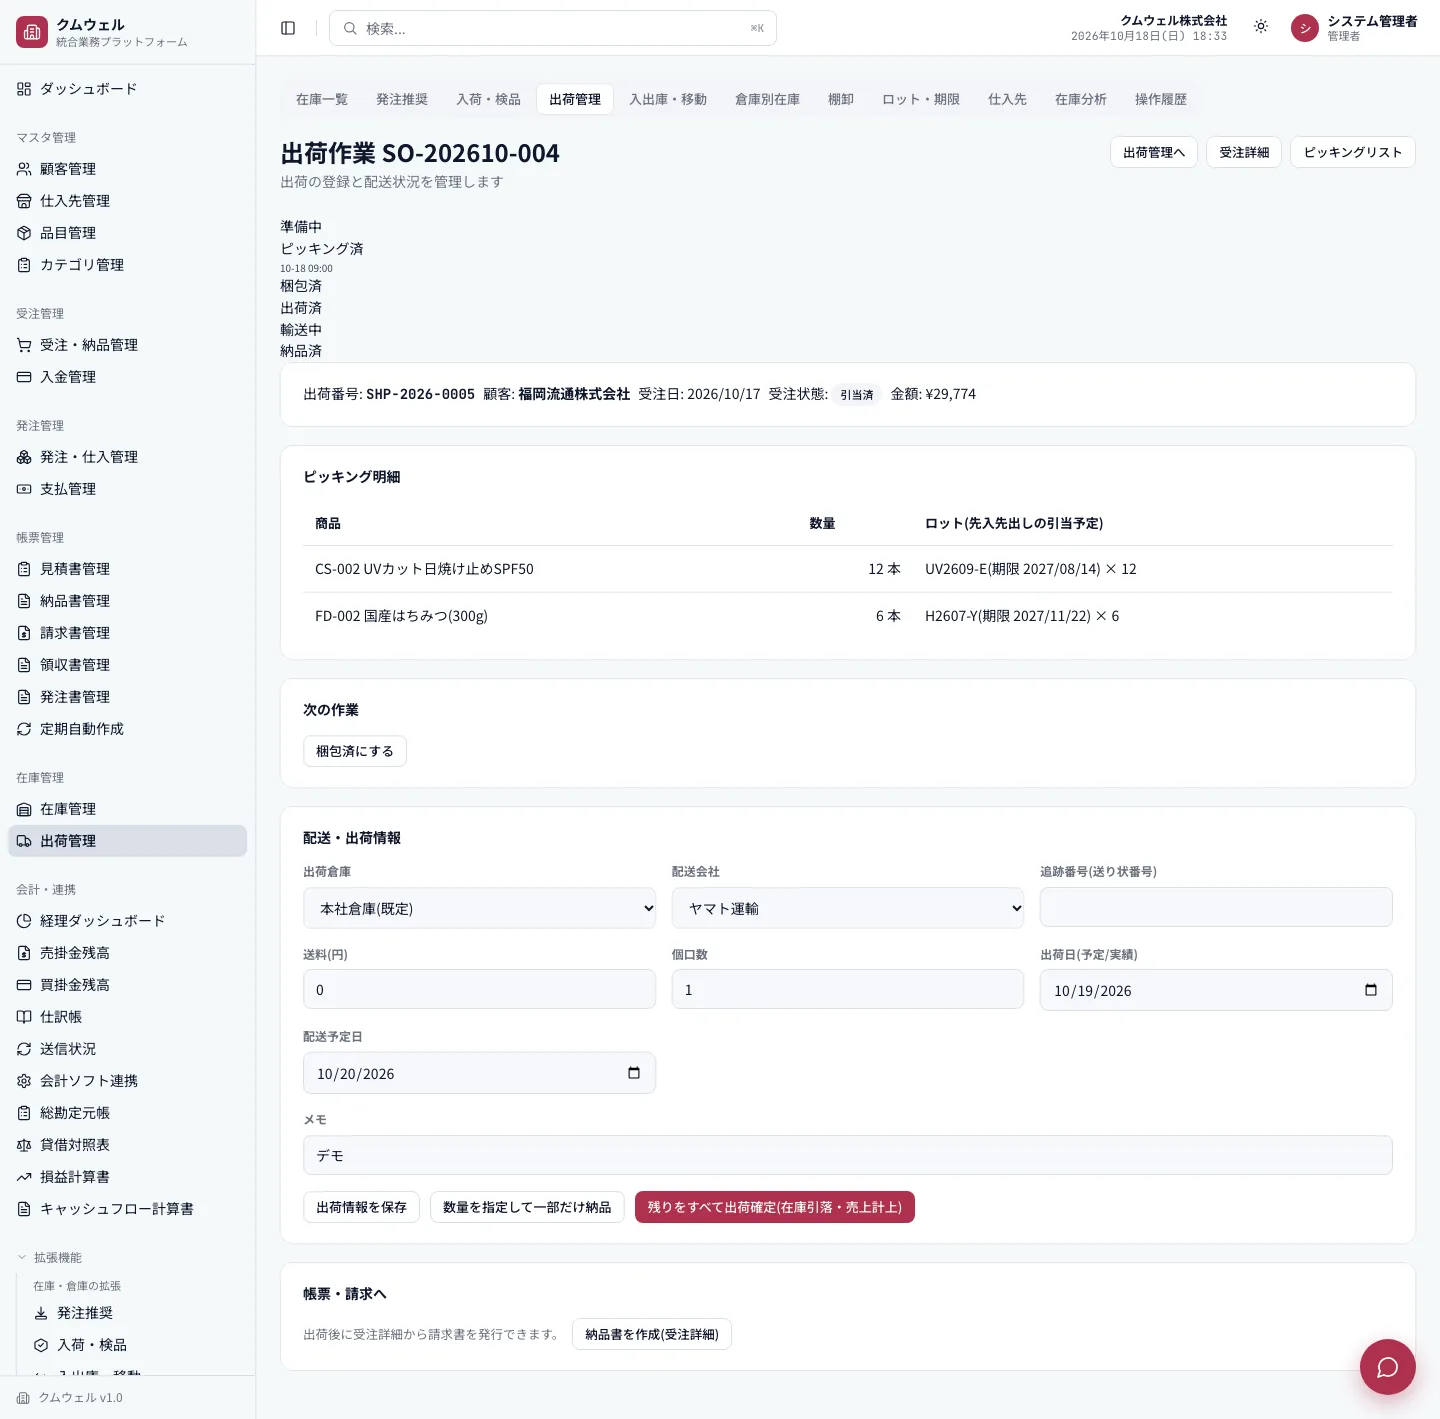Open the 配送会社 dropdown showing ヤマト運輸

(848, 908)
